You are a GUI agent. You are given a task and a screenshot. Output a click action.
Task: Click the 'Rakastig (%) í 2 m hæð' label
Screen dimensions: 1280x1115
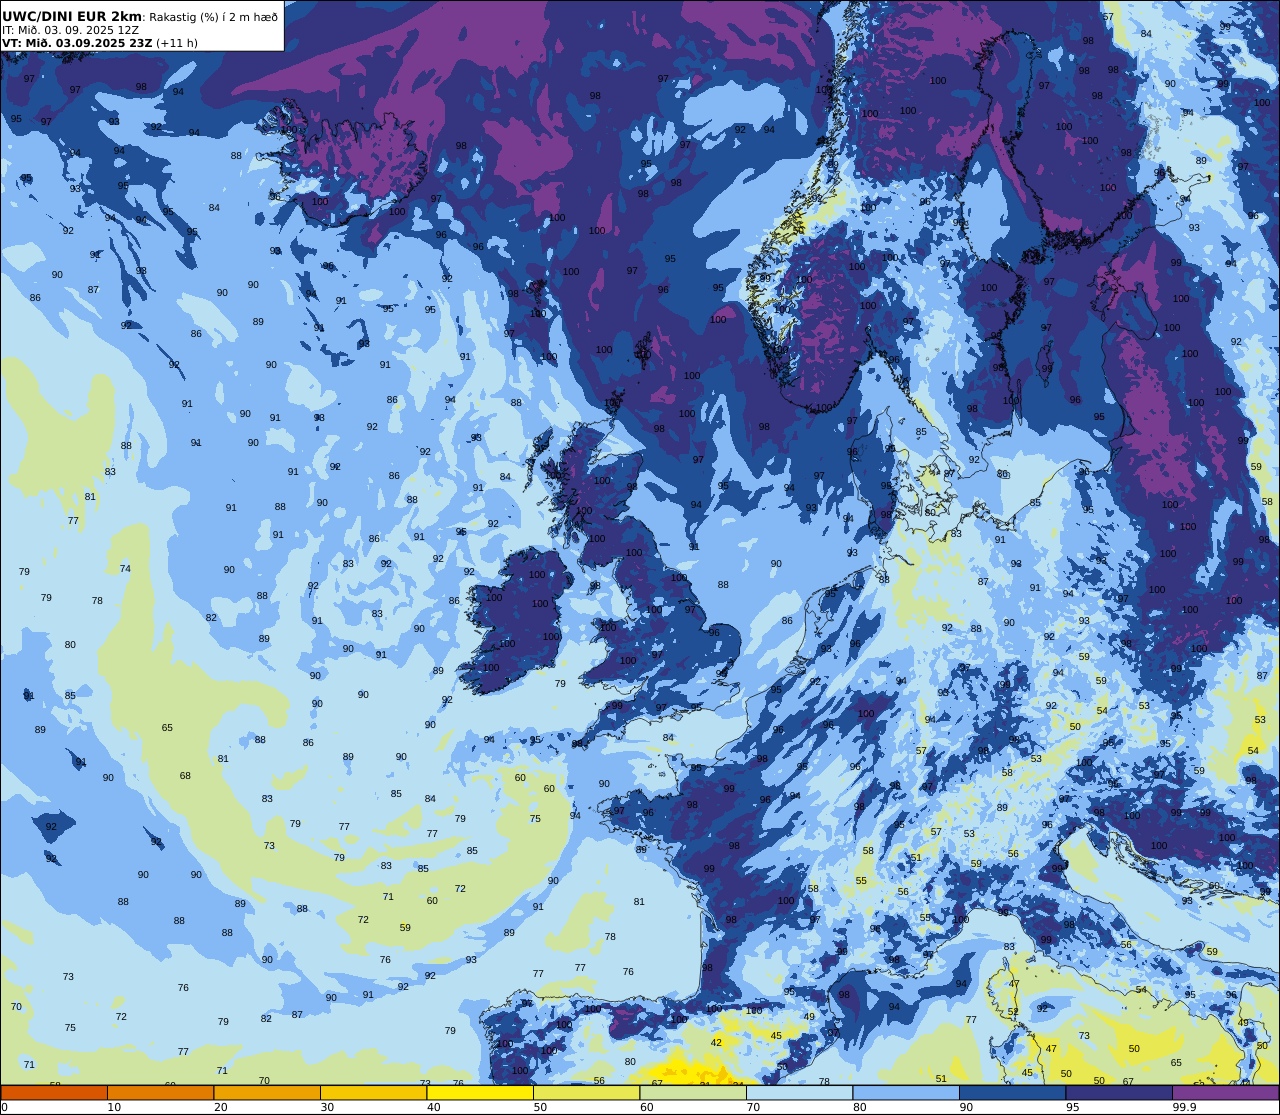point(214,17)
